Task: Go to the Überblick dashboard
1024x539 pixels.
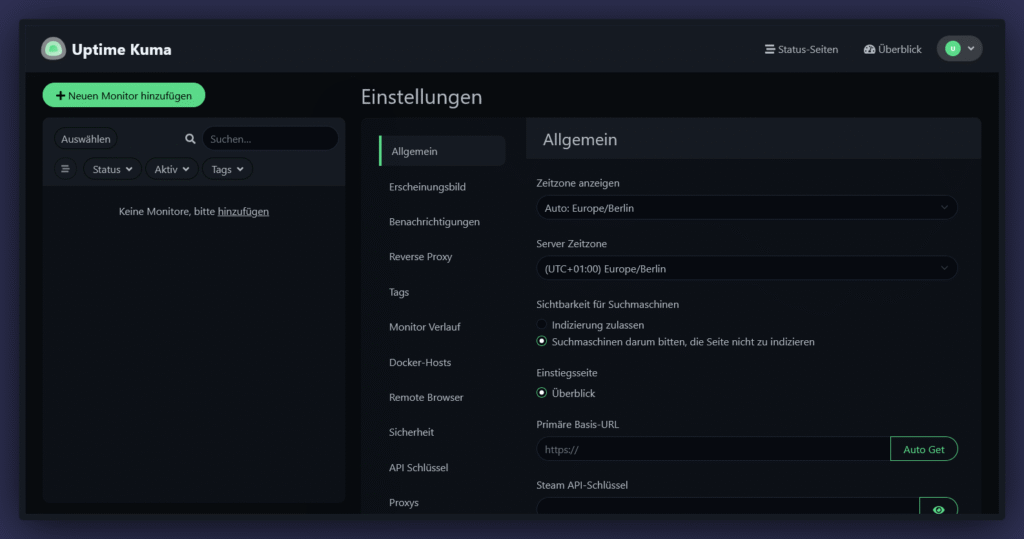Action: pos(892,49)
